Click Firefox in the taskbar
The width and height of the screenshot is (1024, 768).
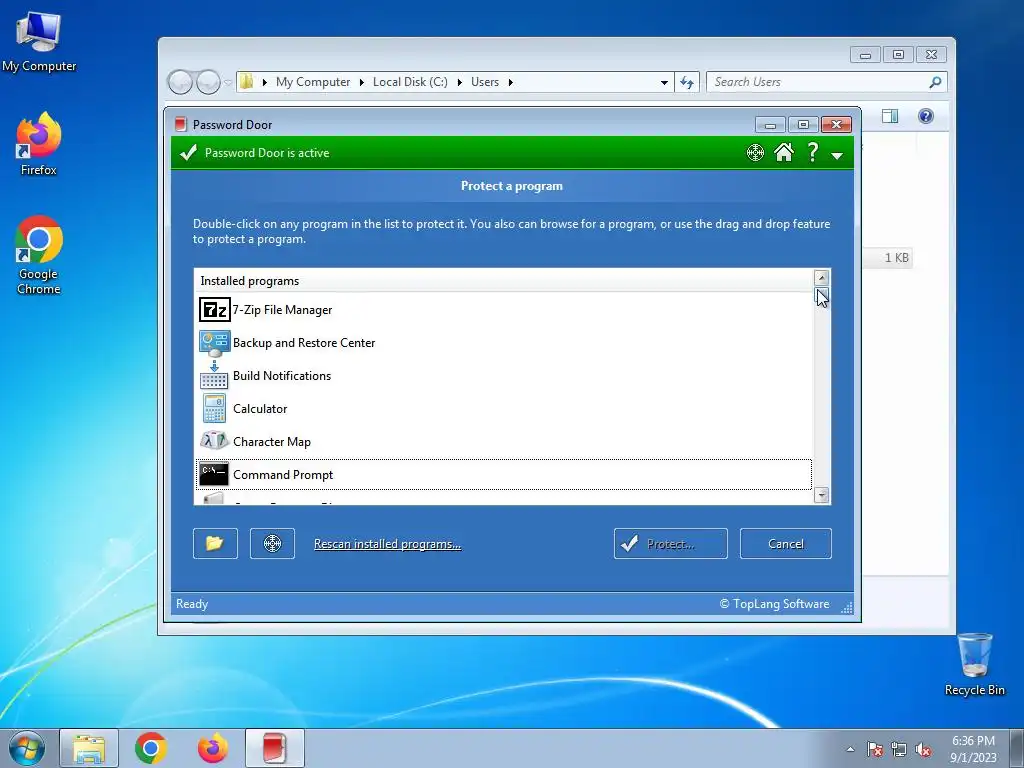click(213, 748)
